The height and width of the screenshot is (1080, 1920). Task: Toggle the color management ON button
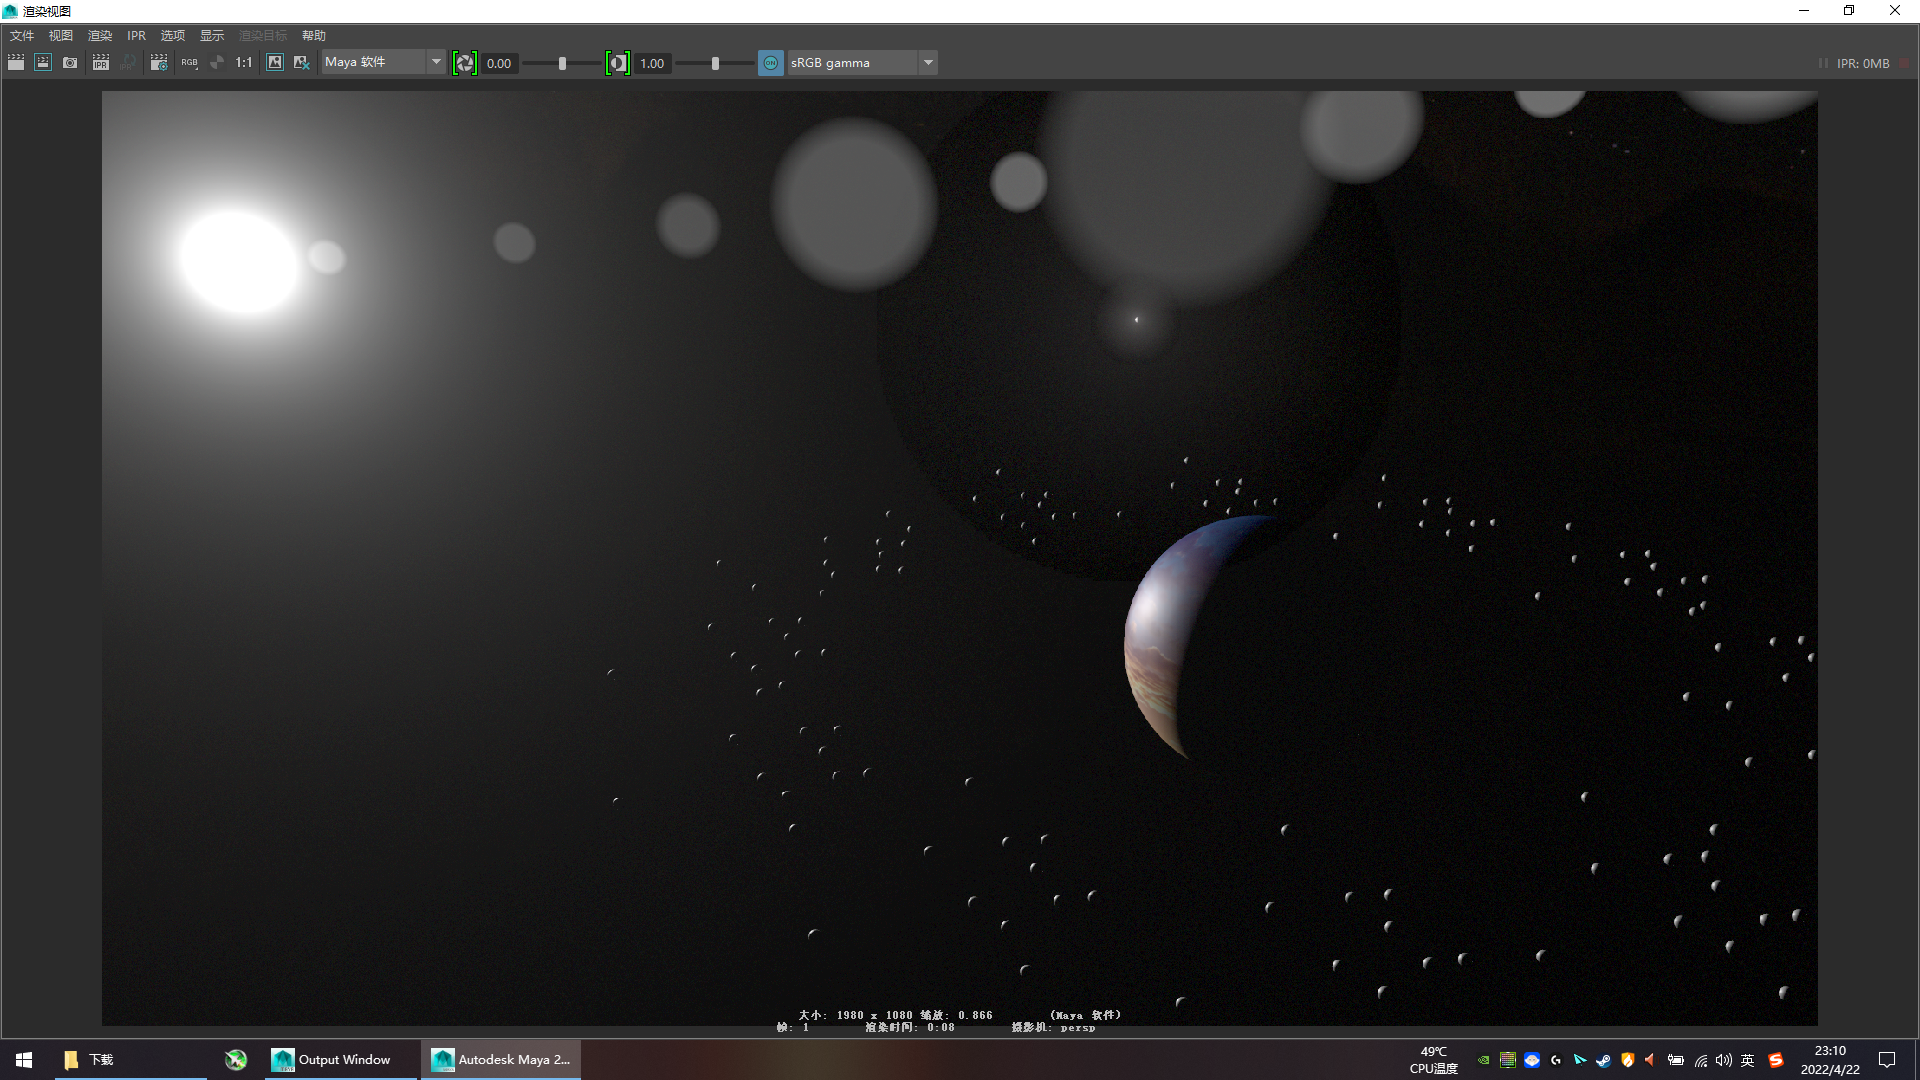point(771,63)
